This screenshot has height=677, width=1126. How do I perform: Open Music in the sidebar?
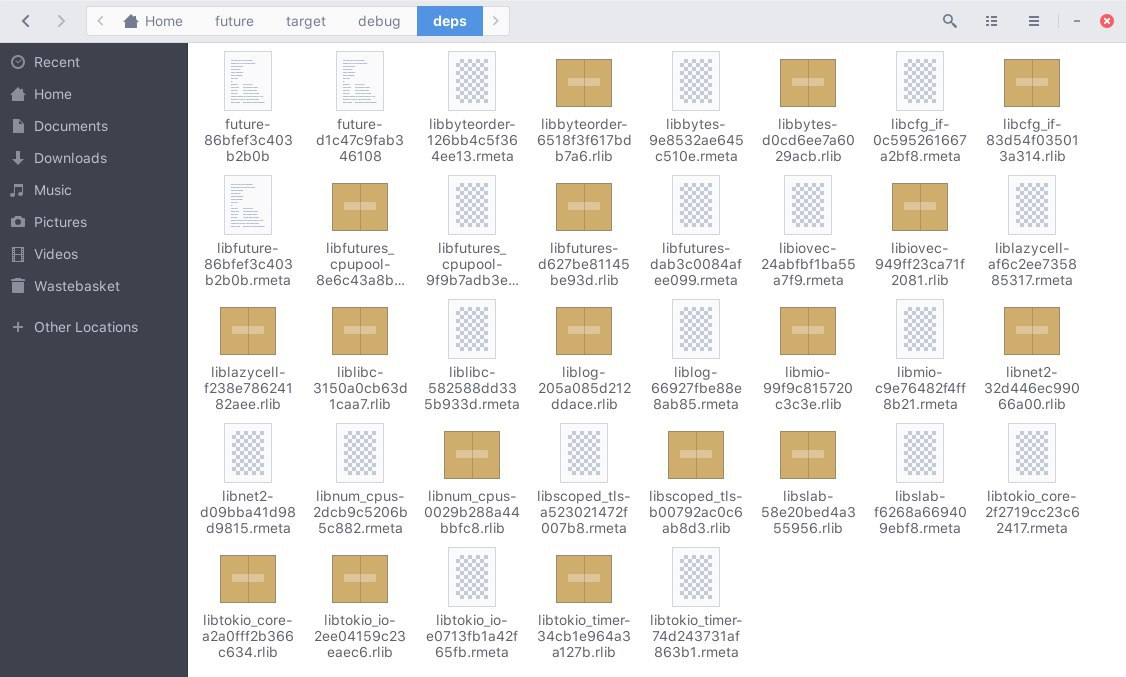[94, 190]
